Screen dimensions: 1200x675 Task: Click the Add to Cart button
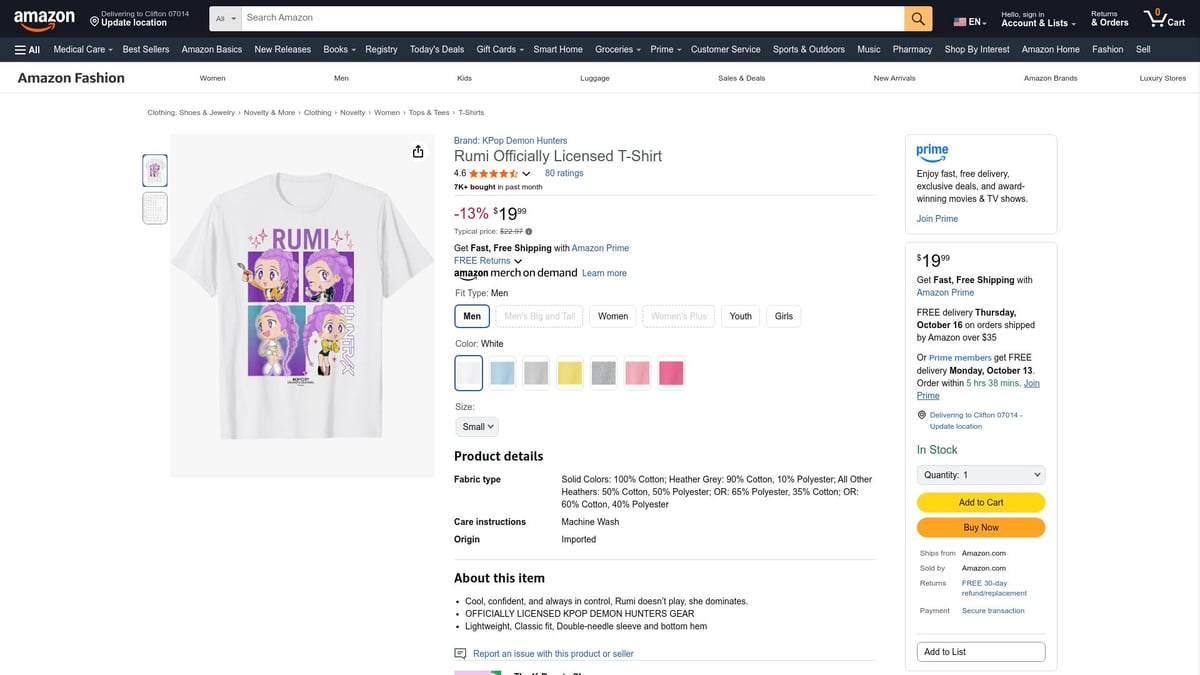point(980,502)
